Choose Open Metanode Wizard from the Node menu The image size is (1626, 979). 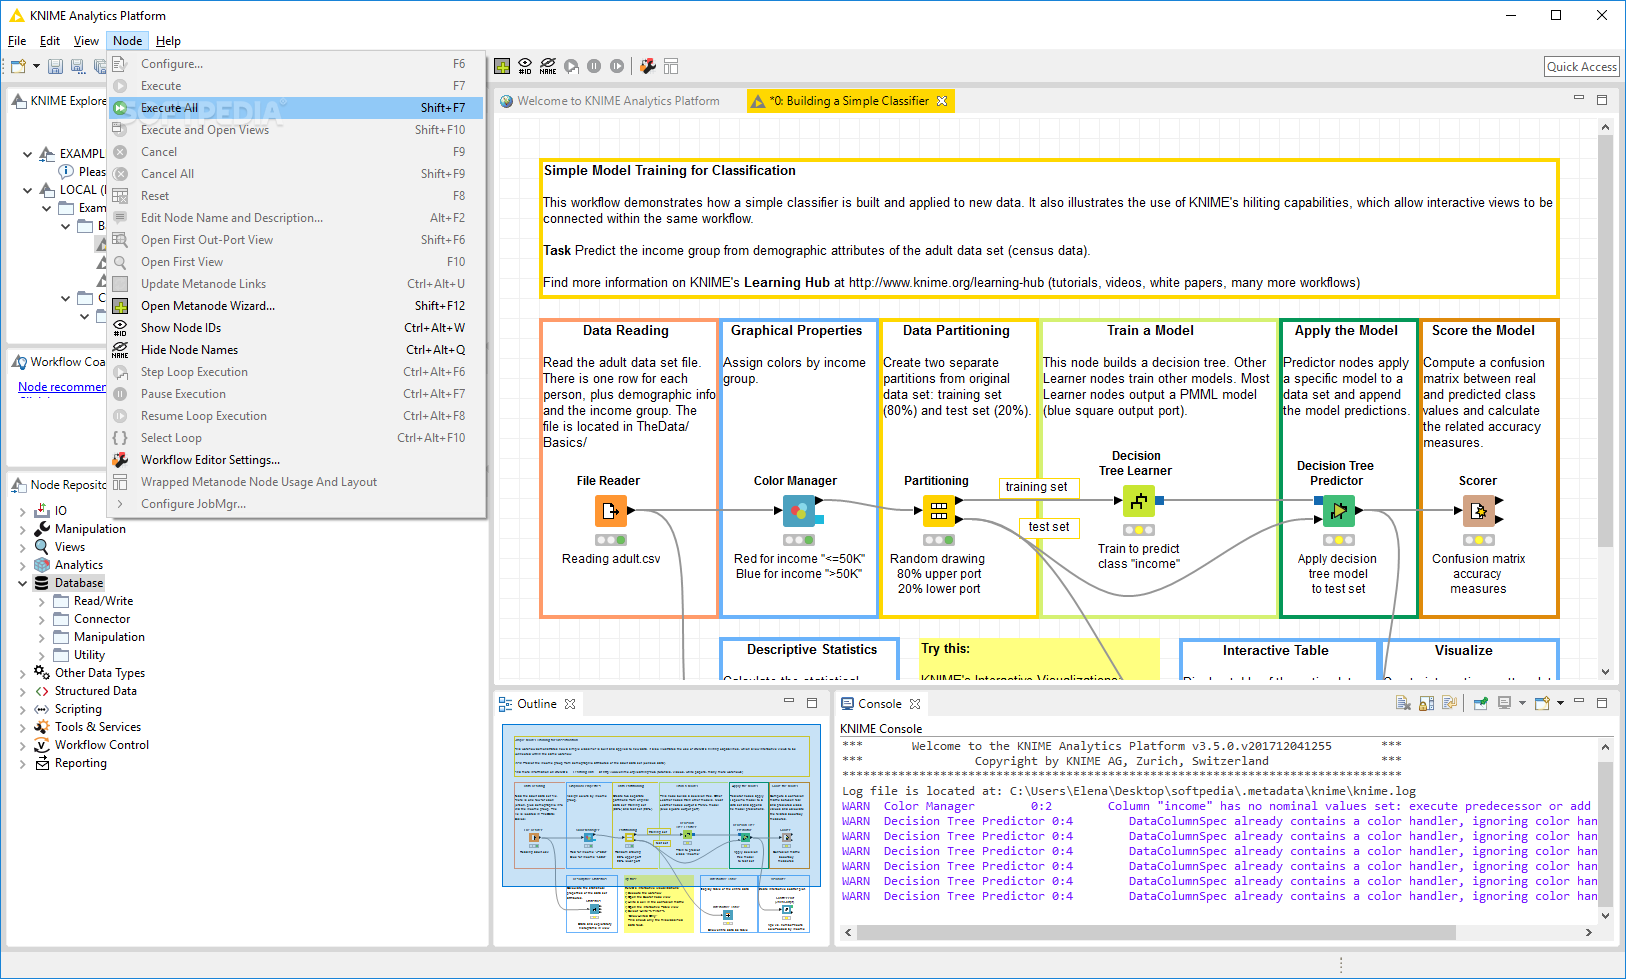click(x=296, y=306)
